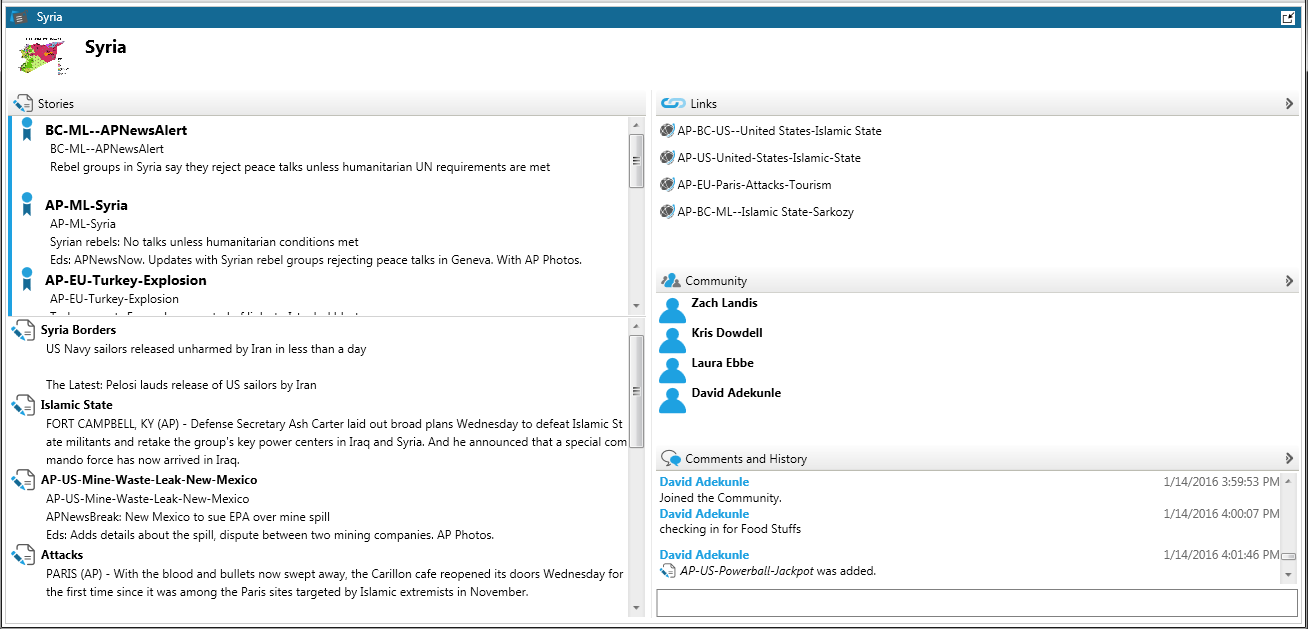Click 'The Latest: Pelosi lauds release' line
Viewport: 1308px width, 629px height.
click(x=181, y=385)
